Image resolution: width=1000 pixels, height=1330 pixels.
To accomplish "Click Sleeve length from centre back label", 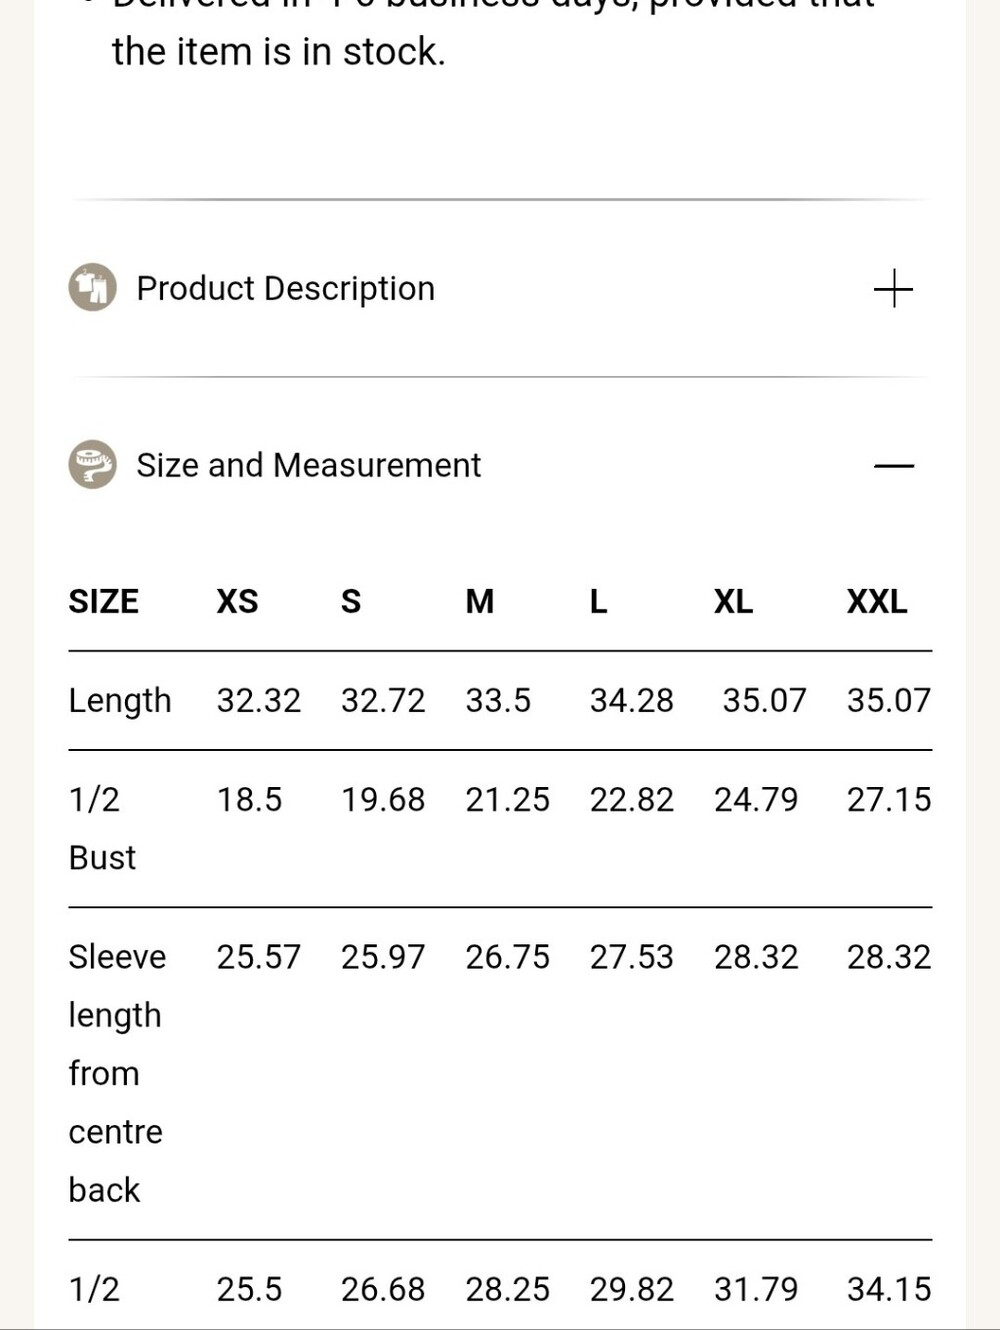I will [x=117, y=1073].
